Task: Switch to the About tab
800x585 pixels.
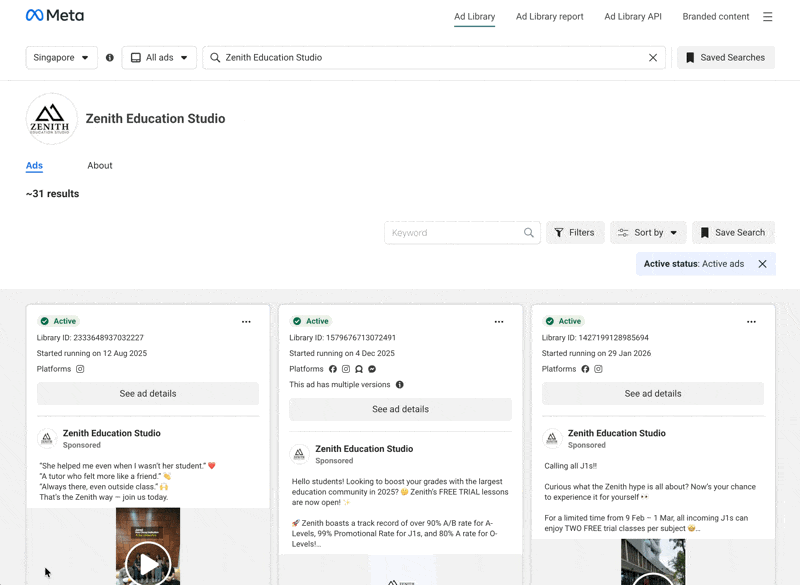Action: point(99,165)
